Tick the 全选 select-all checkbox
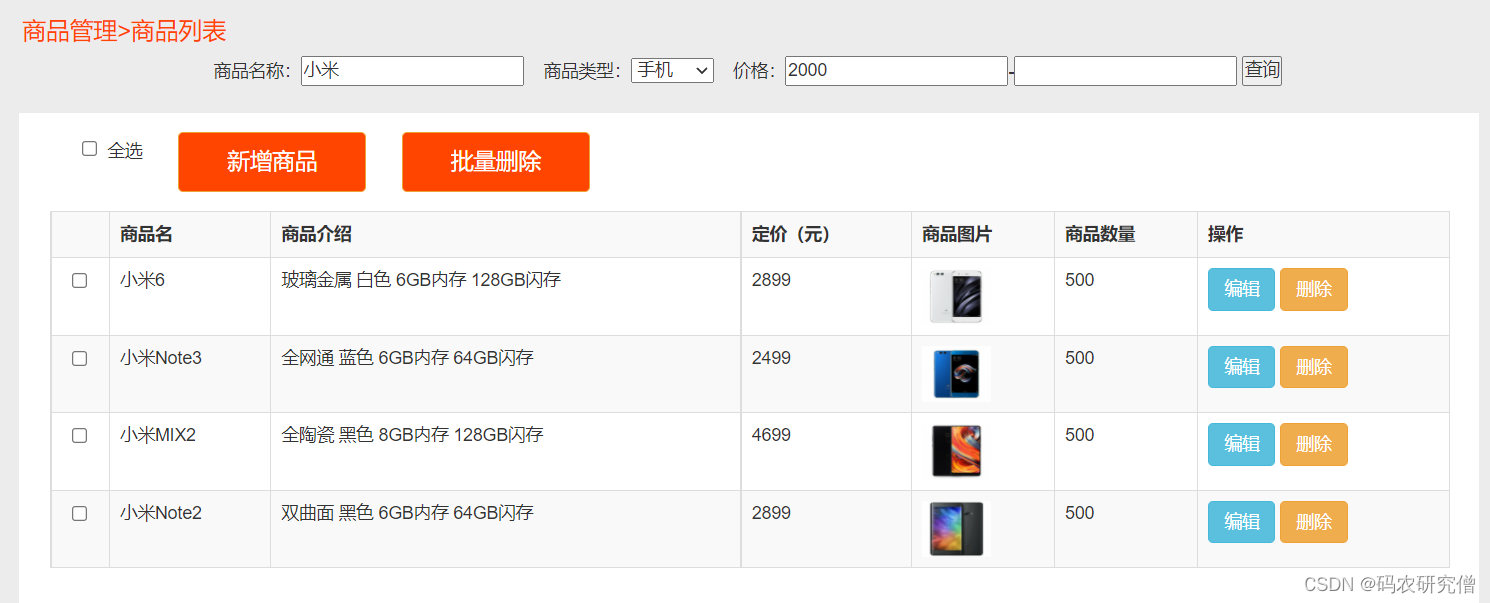The image size is (1490, 603). [x=89, y=149]
